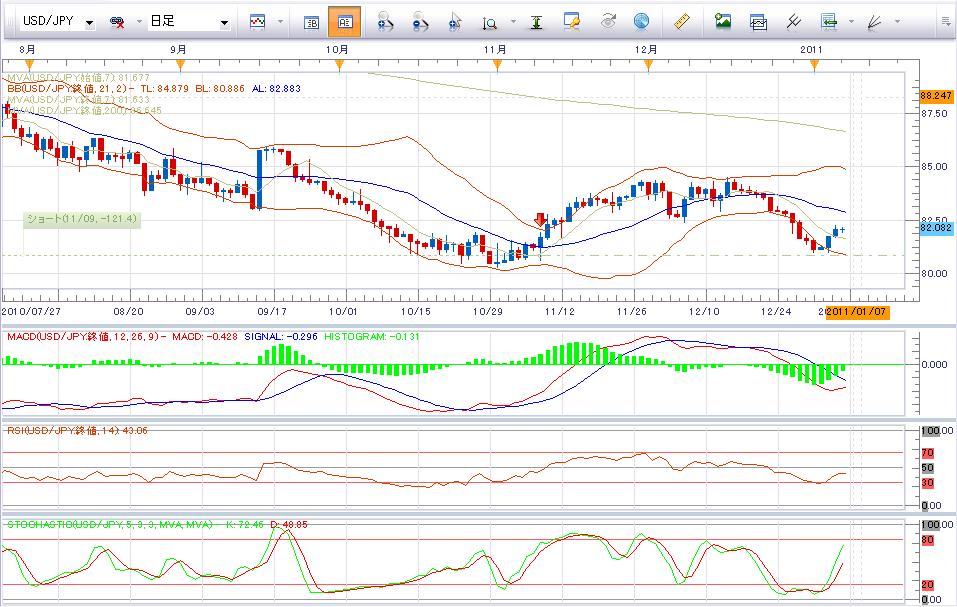957x607 pixels.
Task: Click the stochastic 80 level label
Action: pos(928,540)
